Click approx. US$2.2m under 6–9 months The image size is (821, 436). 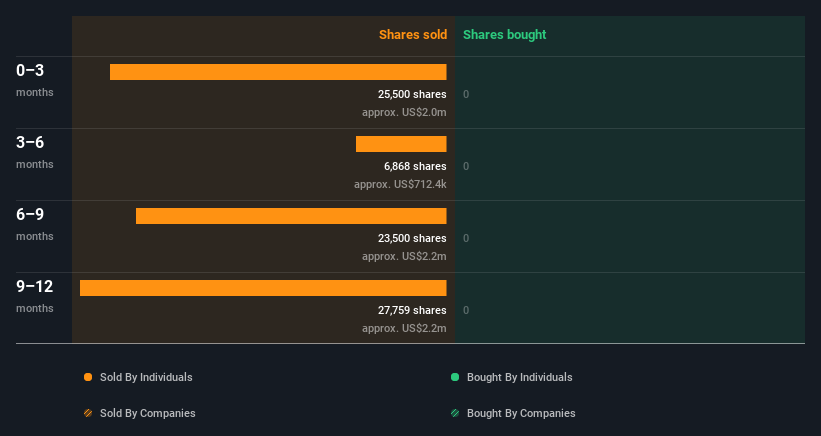click(x=404, y=256)
